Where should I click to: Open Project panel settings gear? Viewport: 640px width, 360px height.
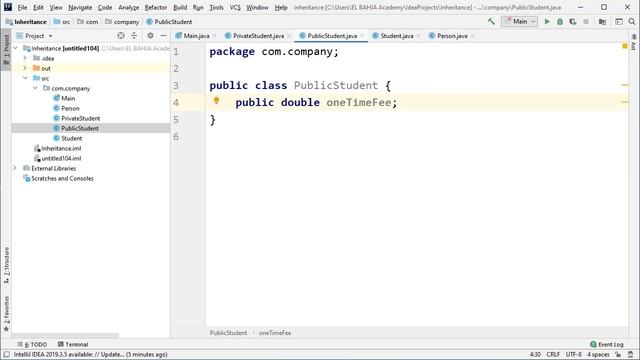pyautogui.click(x=150, y=36)
